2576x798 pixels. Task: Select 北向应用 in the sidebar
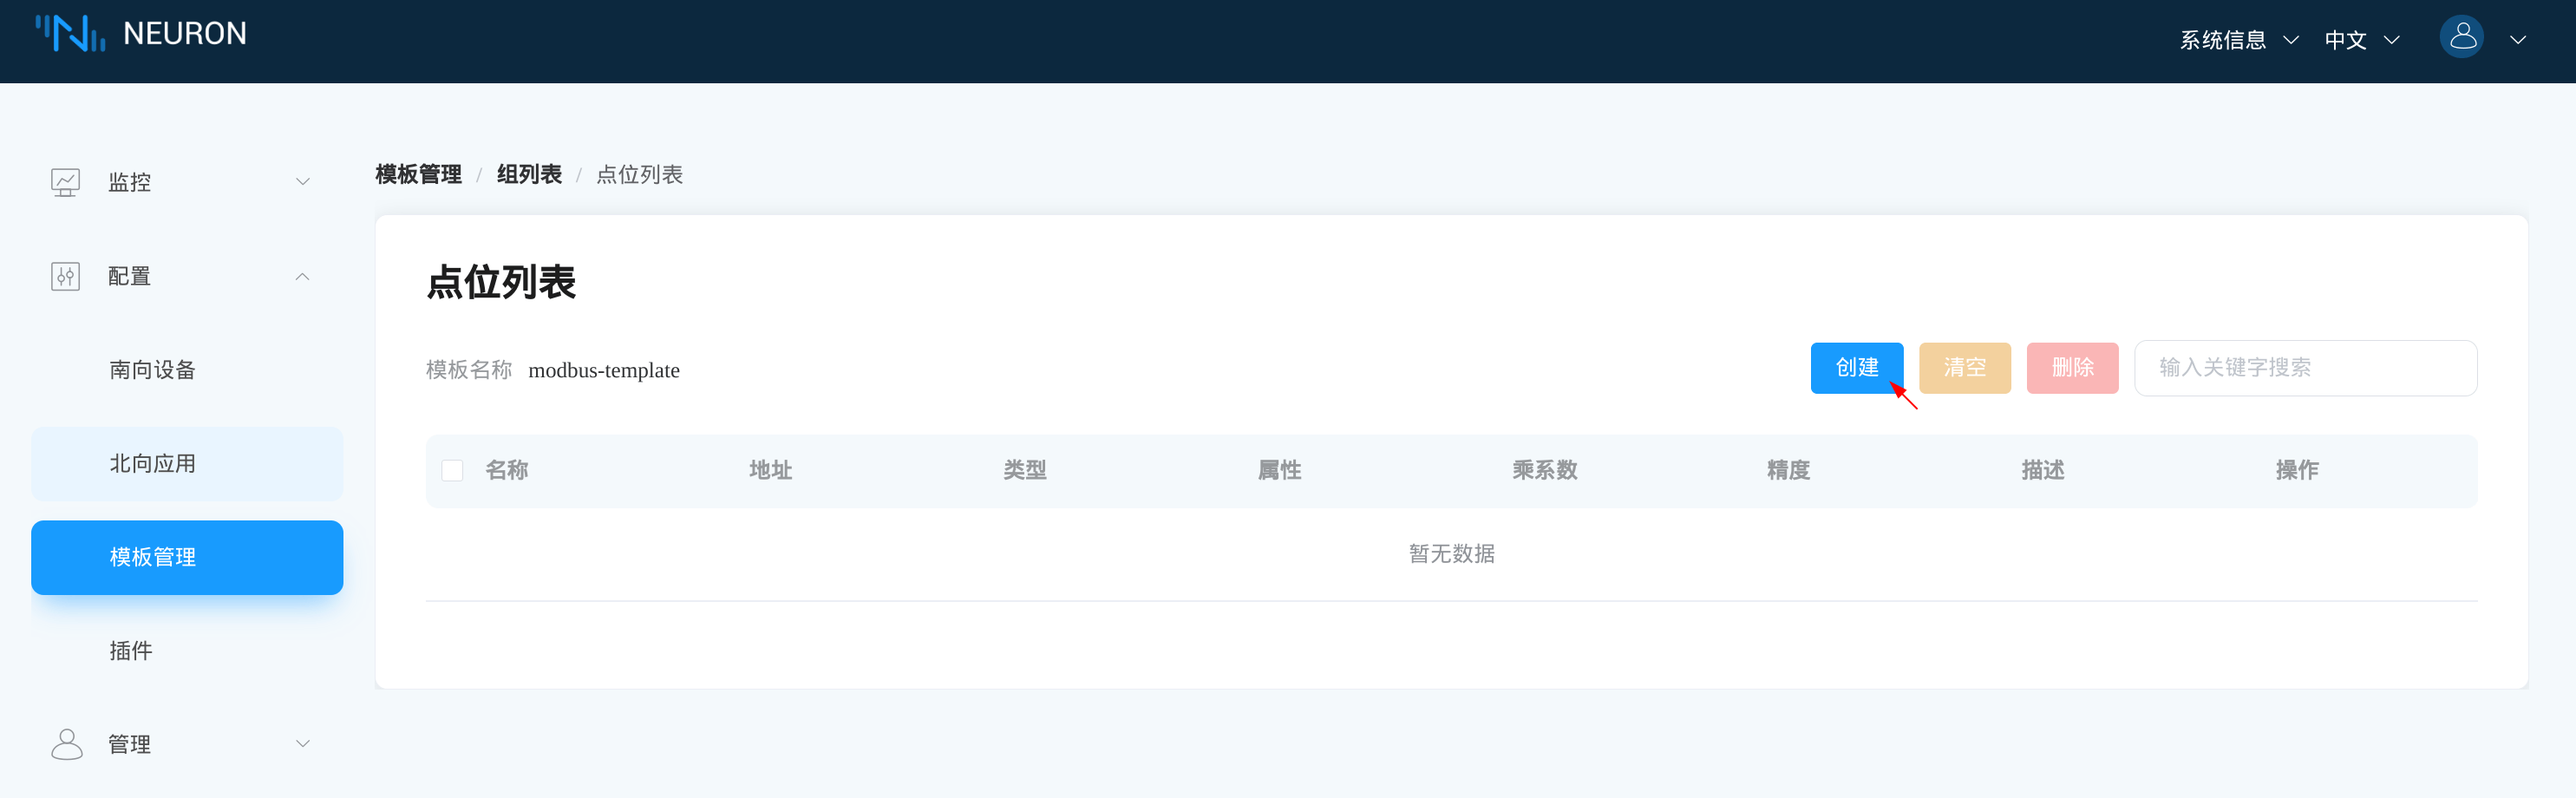152,464
